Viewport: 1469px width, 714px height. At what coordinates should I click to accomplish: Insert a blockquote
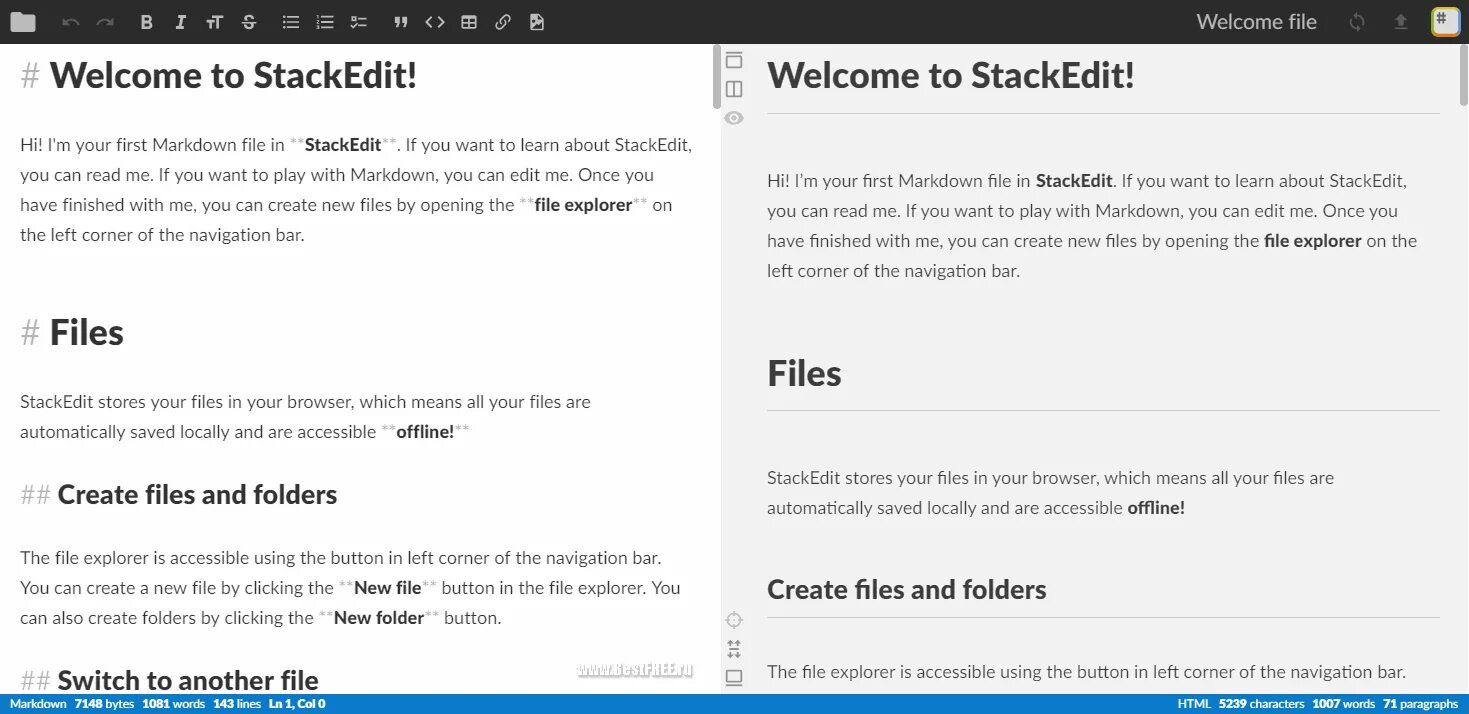coord(401,22)
